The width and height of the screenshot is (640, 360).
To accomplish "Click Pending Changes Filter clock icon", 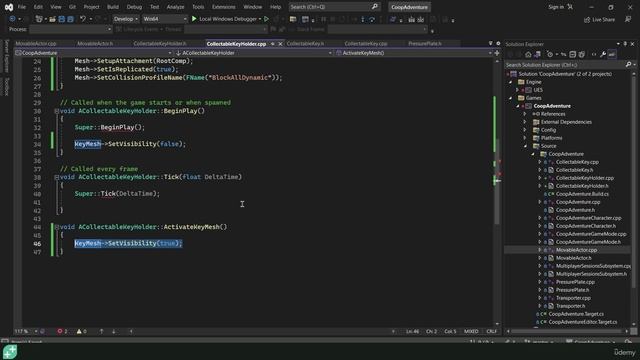I will click(550, 54).
